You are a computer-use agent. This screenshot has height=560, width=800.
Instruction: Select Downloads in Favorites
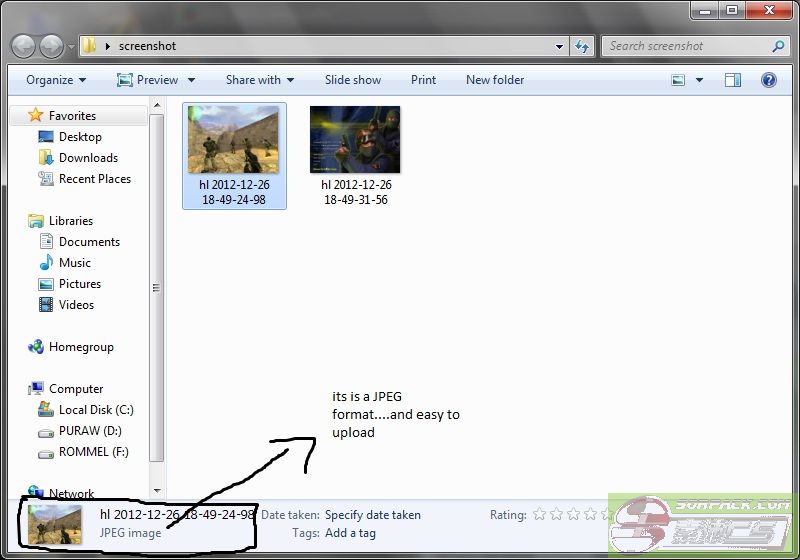coord(88,158)
